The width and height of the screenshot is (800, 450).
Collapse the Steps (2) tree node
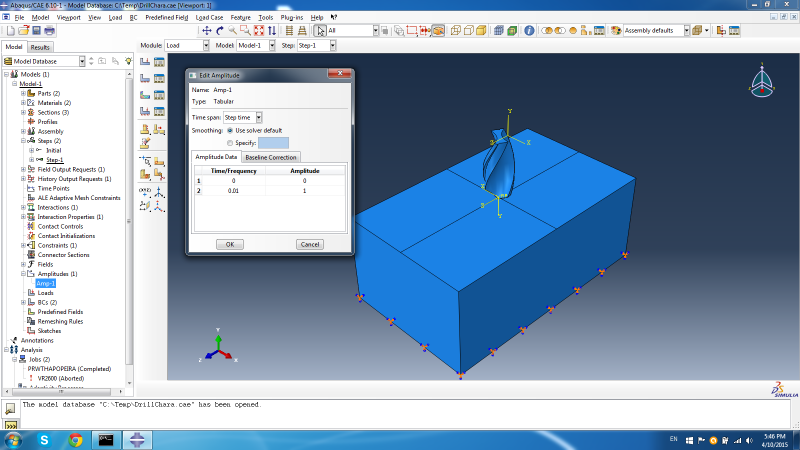[x=23, y=141]
